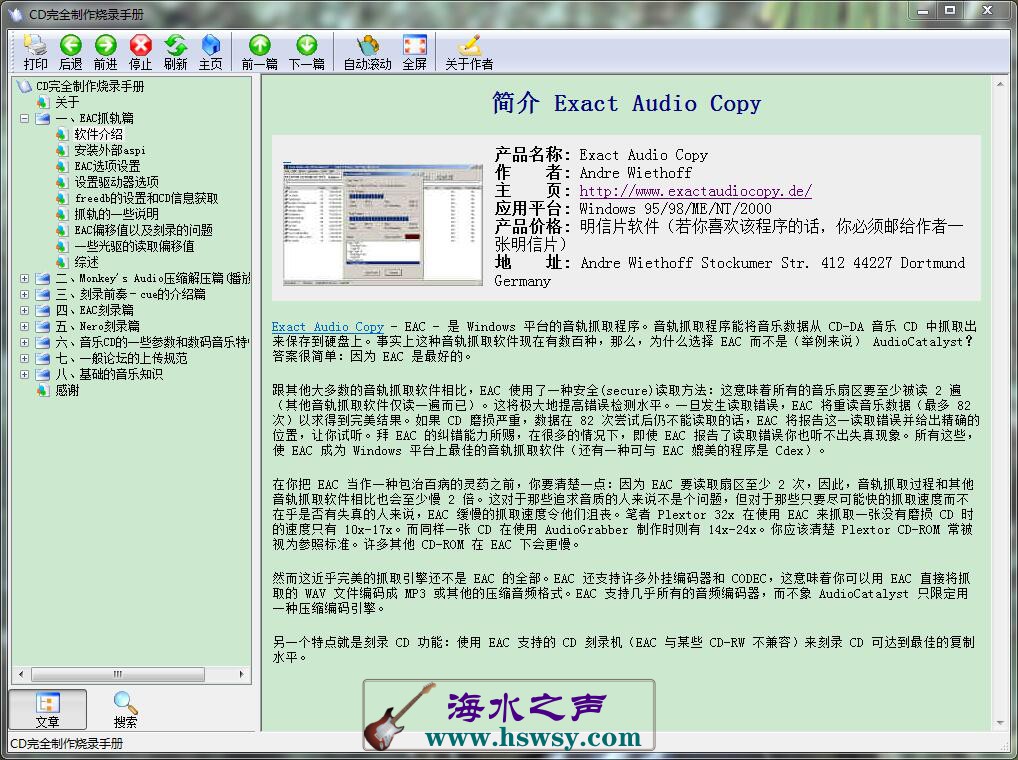Expand the 三、刻录前奏 cue chapter

24,294
